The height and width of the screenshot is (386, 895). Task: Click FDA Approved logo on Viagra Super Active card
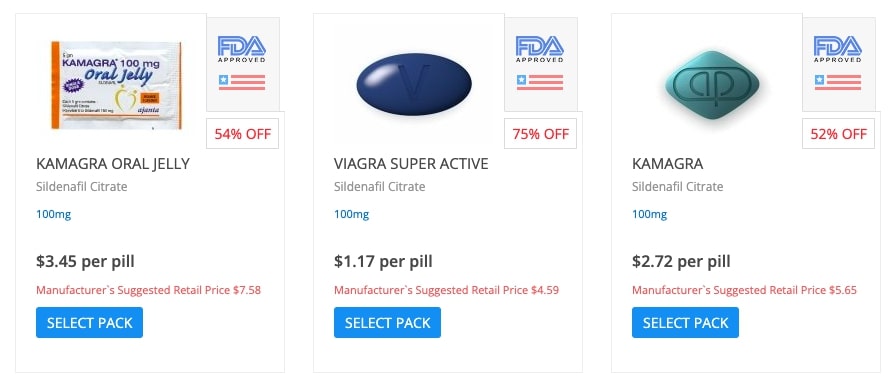point(540,49)
